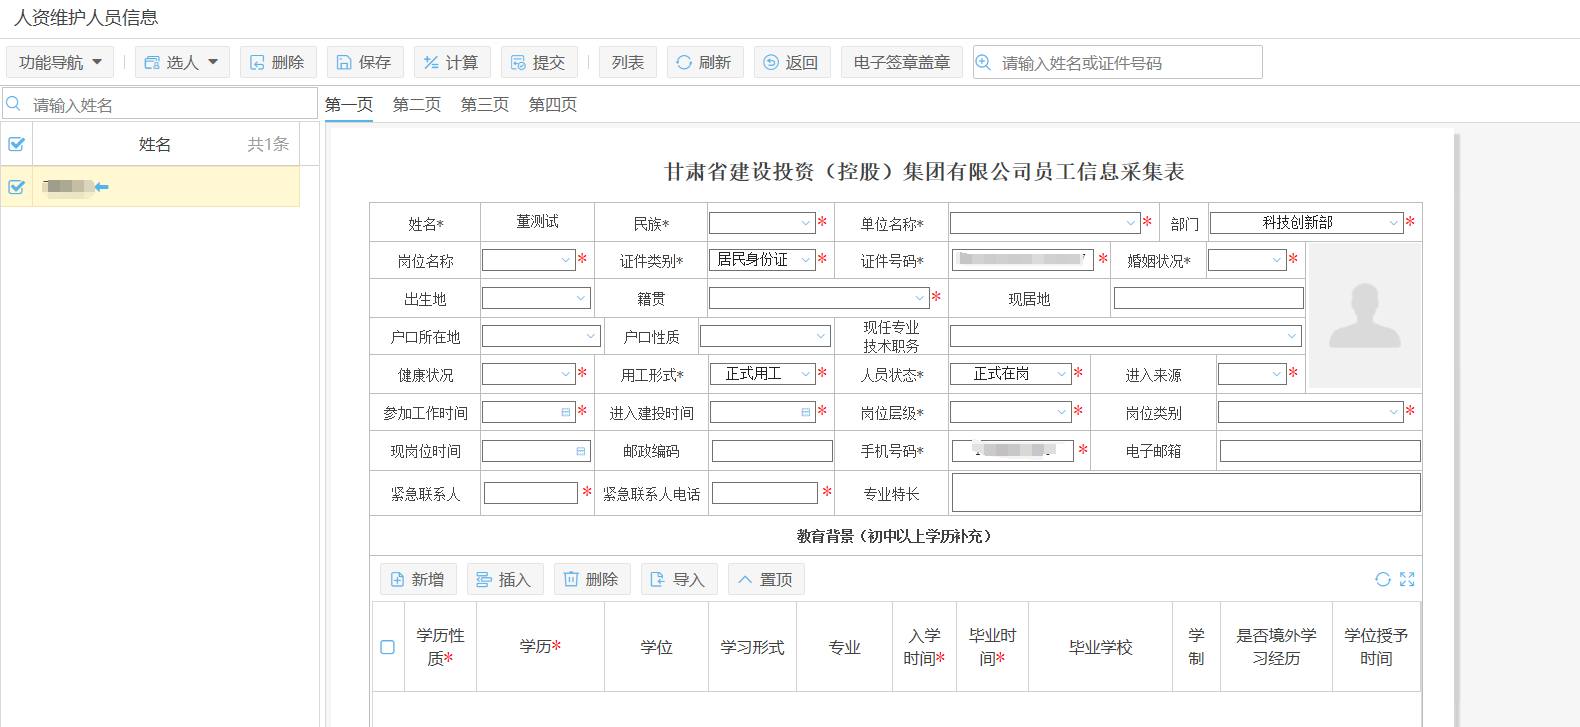Click the 证件号码 input field
This screenshot has width=1580, height=727.
pos(1023,260)
